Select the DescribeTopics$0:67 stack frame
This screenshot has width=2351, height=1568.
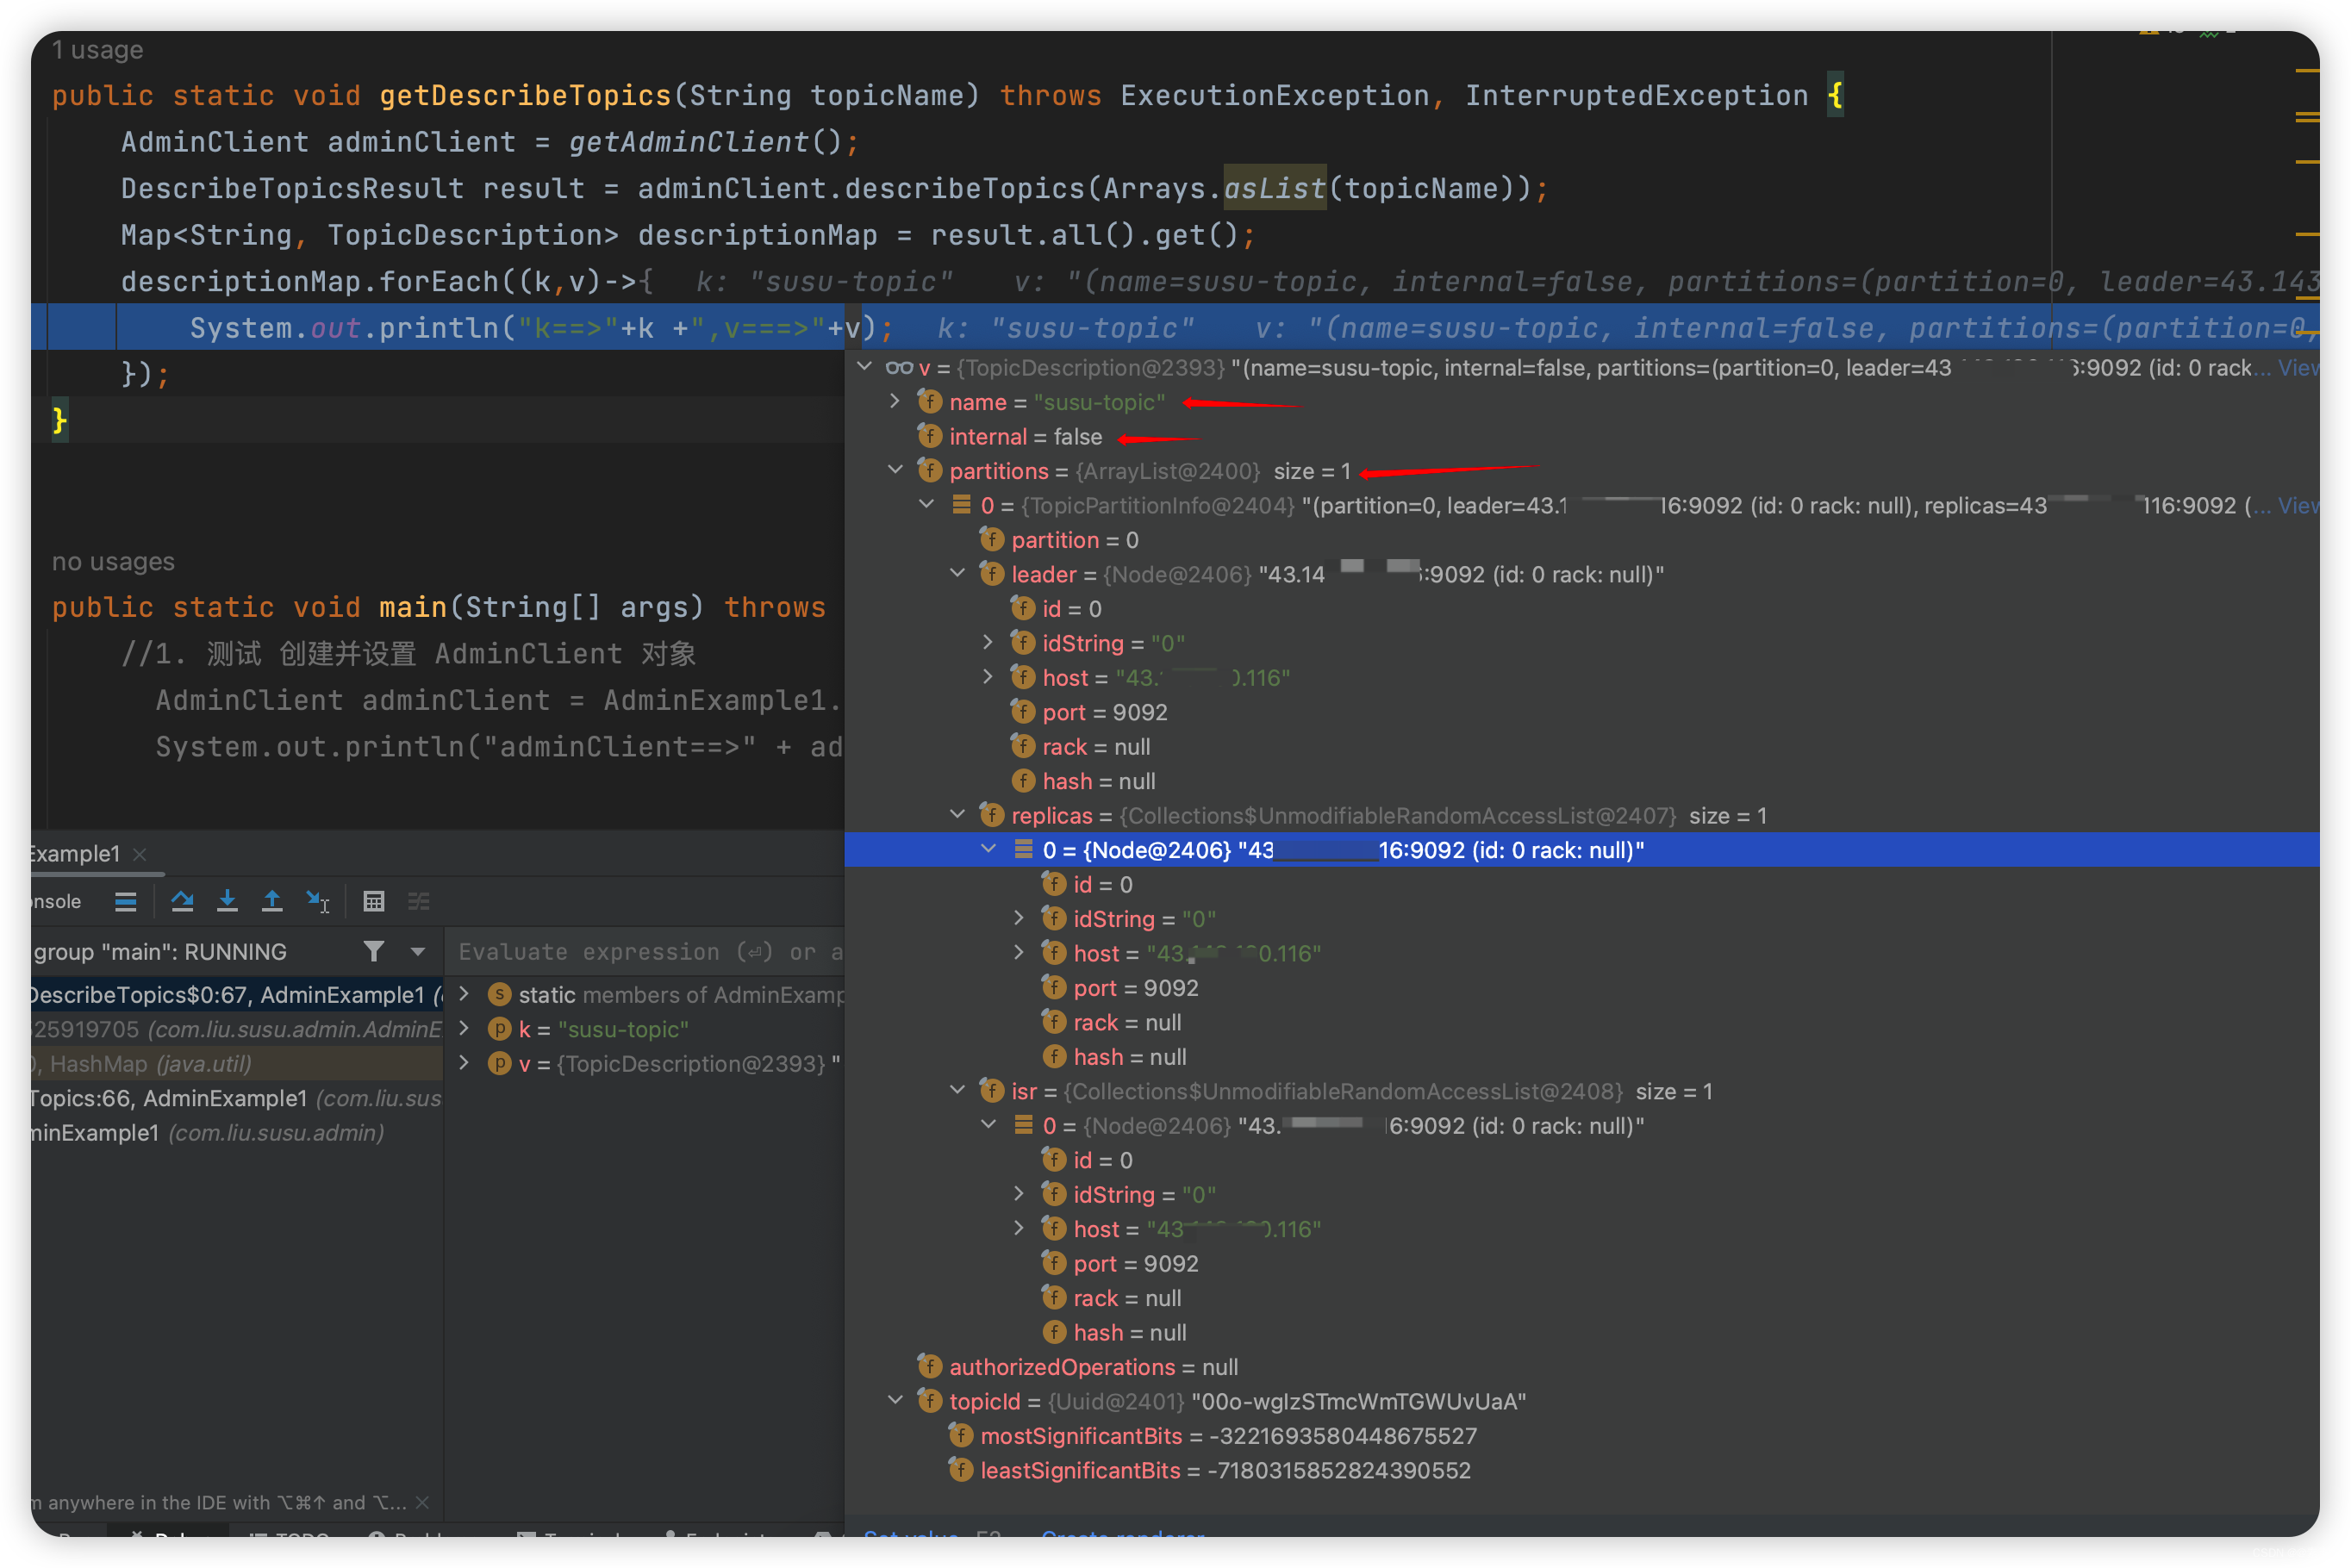tap(237, 995)
